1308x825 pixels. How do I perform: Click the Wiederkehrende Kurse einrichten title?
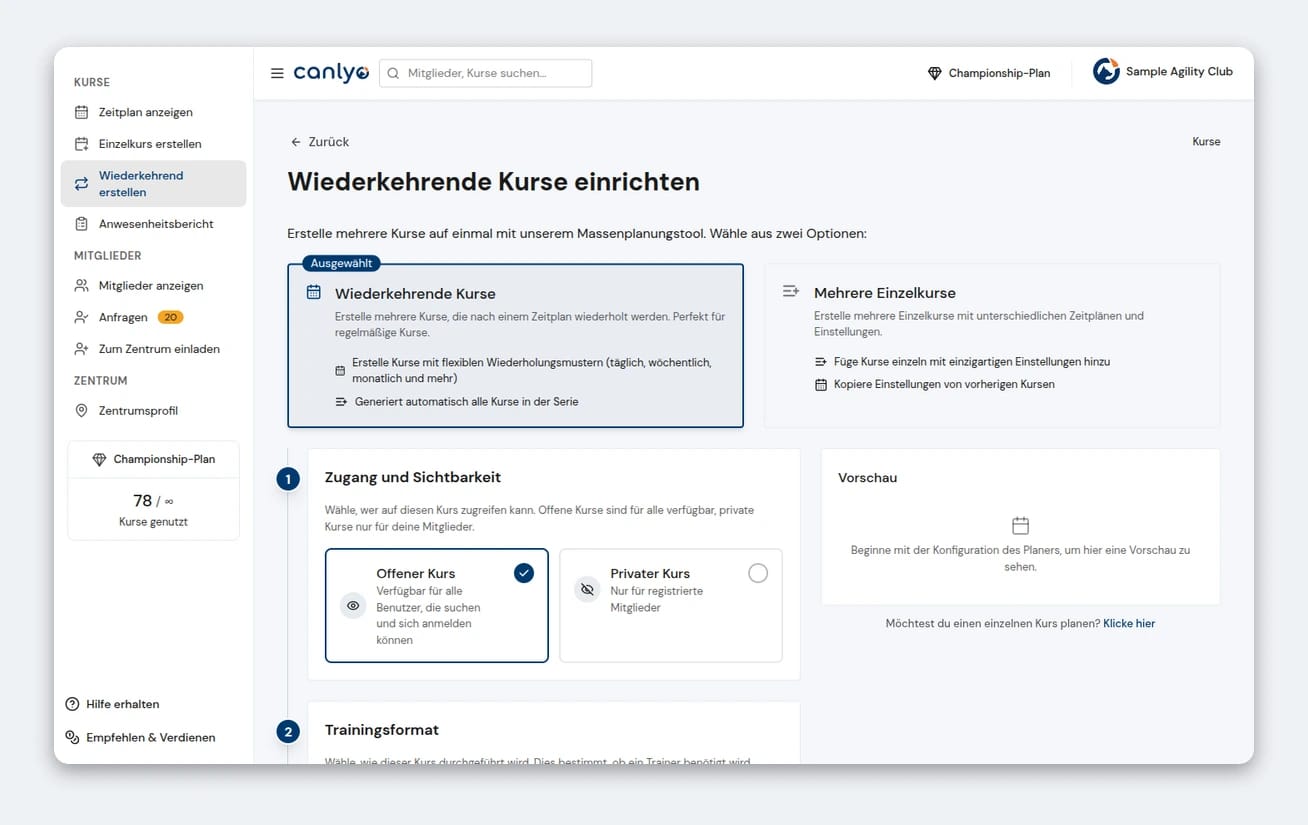[x=494, y=182]
